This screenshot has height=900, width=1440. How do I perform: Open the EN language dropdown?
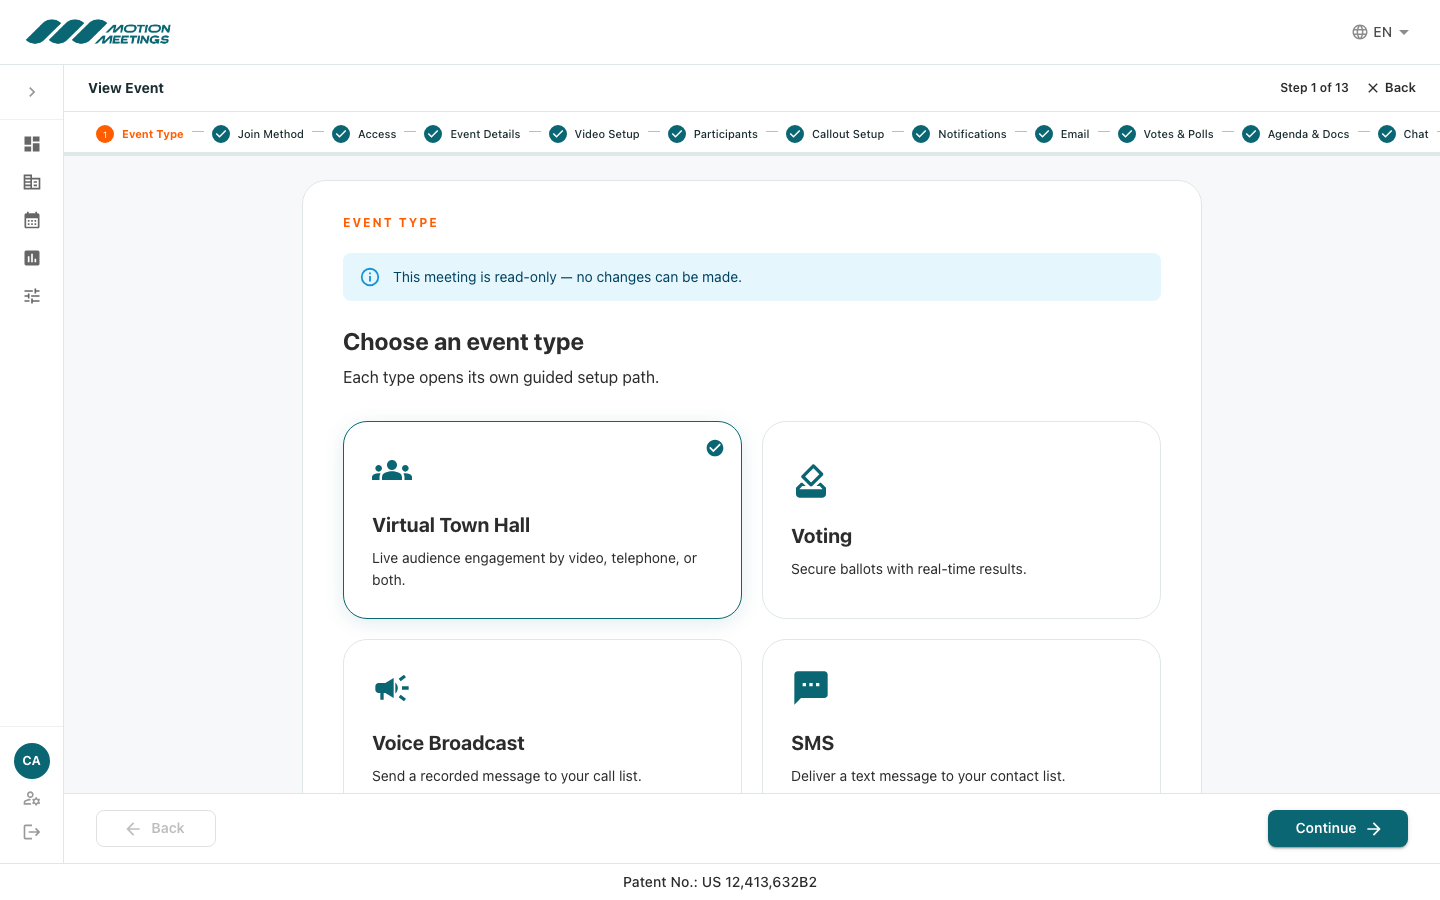tap(1381, 32)
